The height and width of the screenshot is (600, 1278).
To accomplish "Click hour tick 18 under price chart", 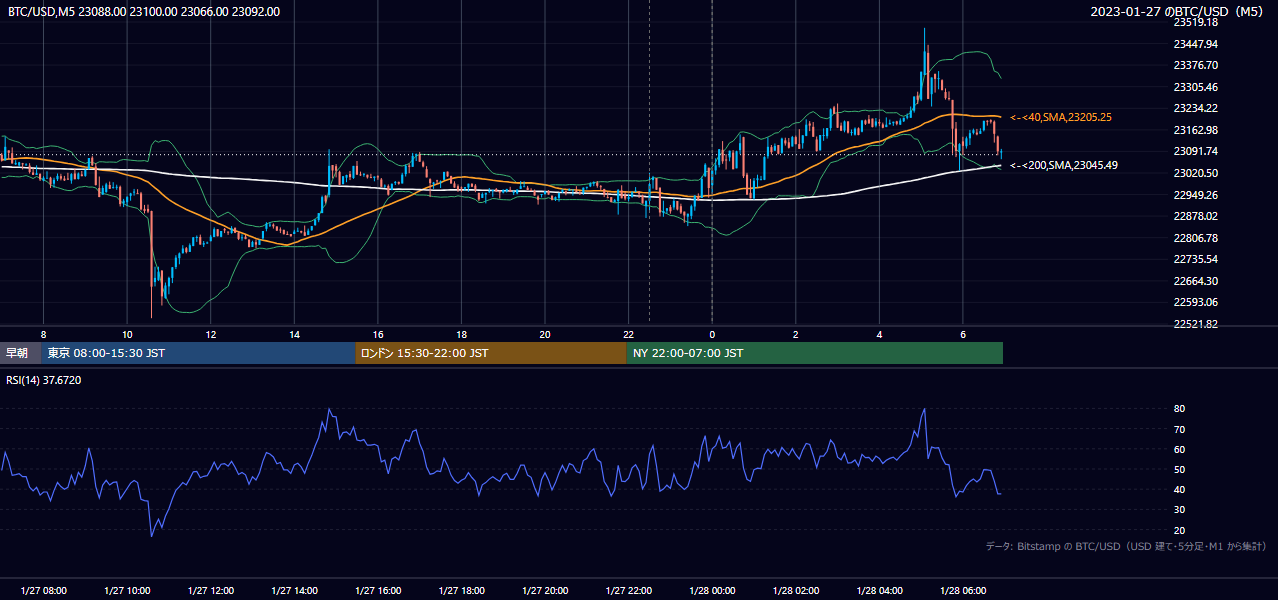I will coord(461,334).
